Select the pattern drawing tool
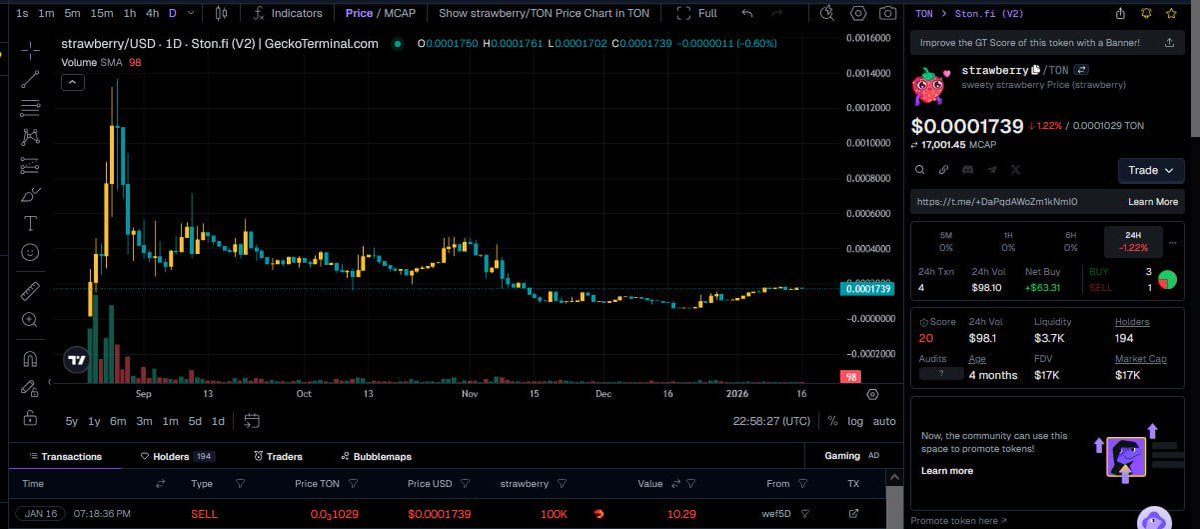Viewport: 1200px width, 529px height. pos(30,136)
